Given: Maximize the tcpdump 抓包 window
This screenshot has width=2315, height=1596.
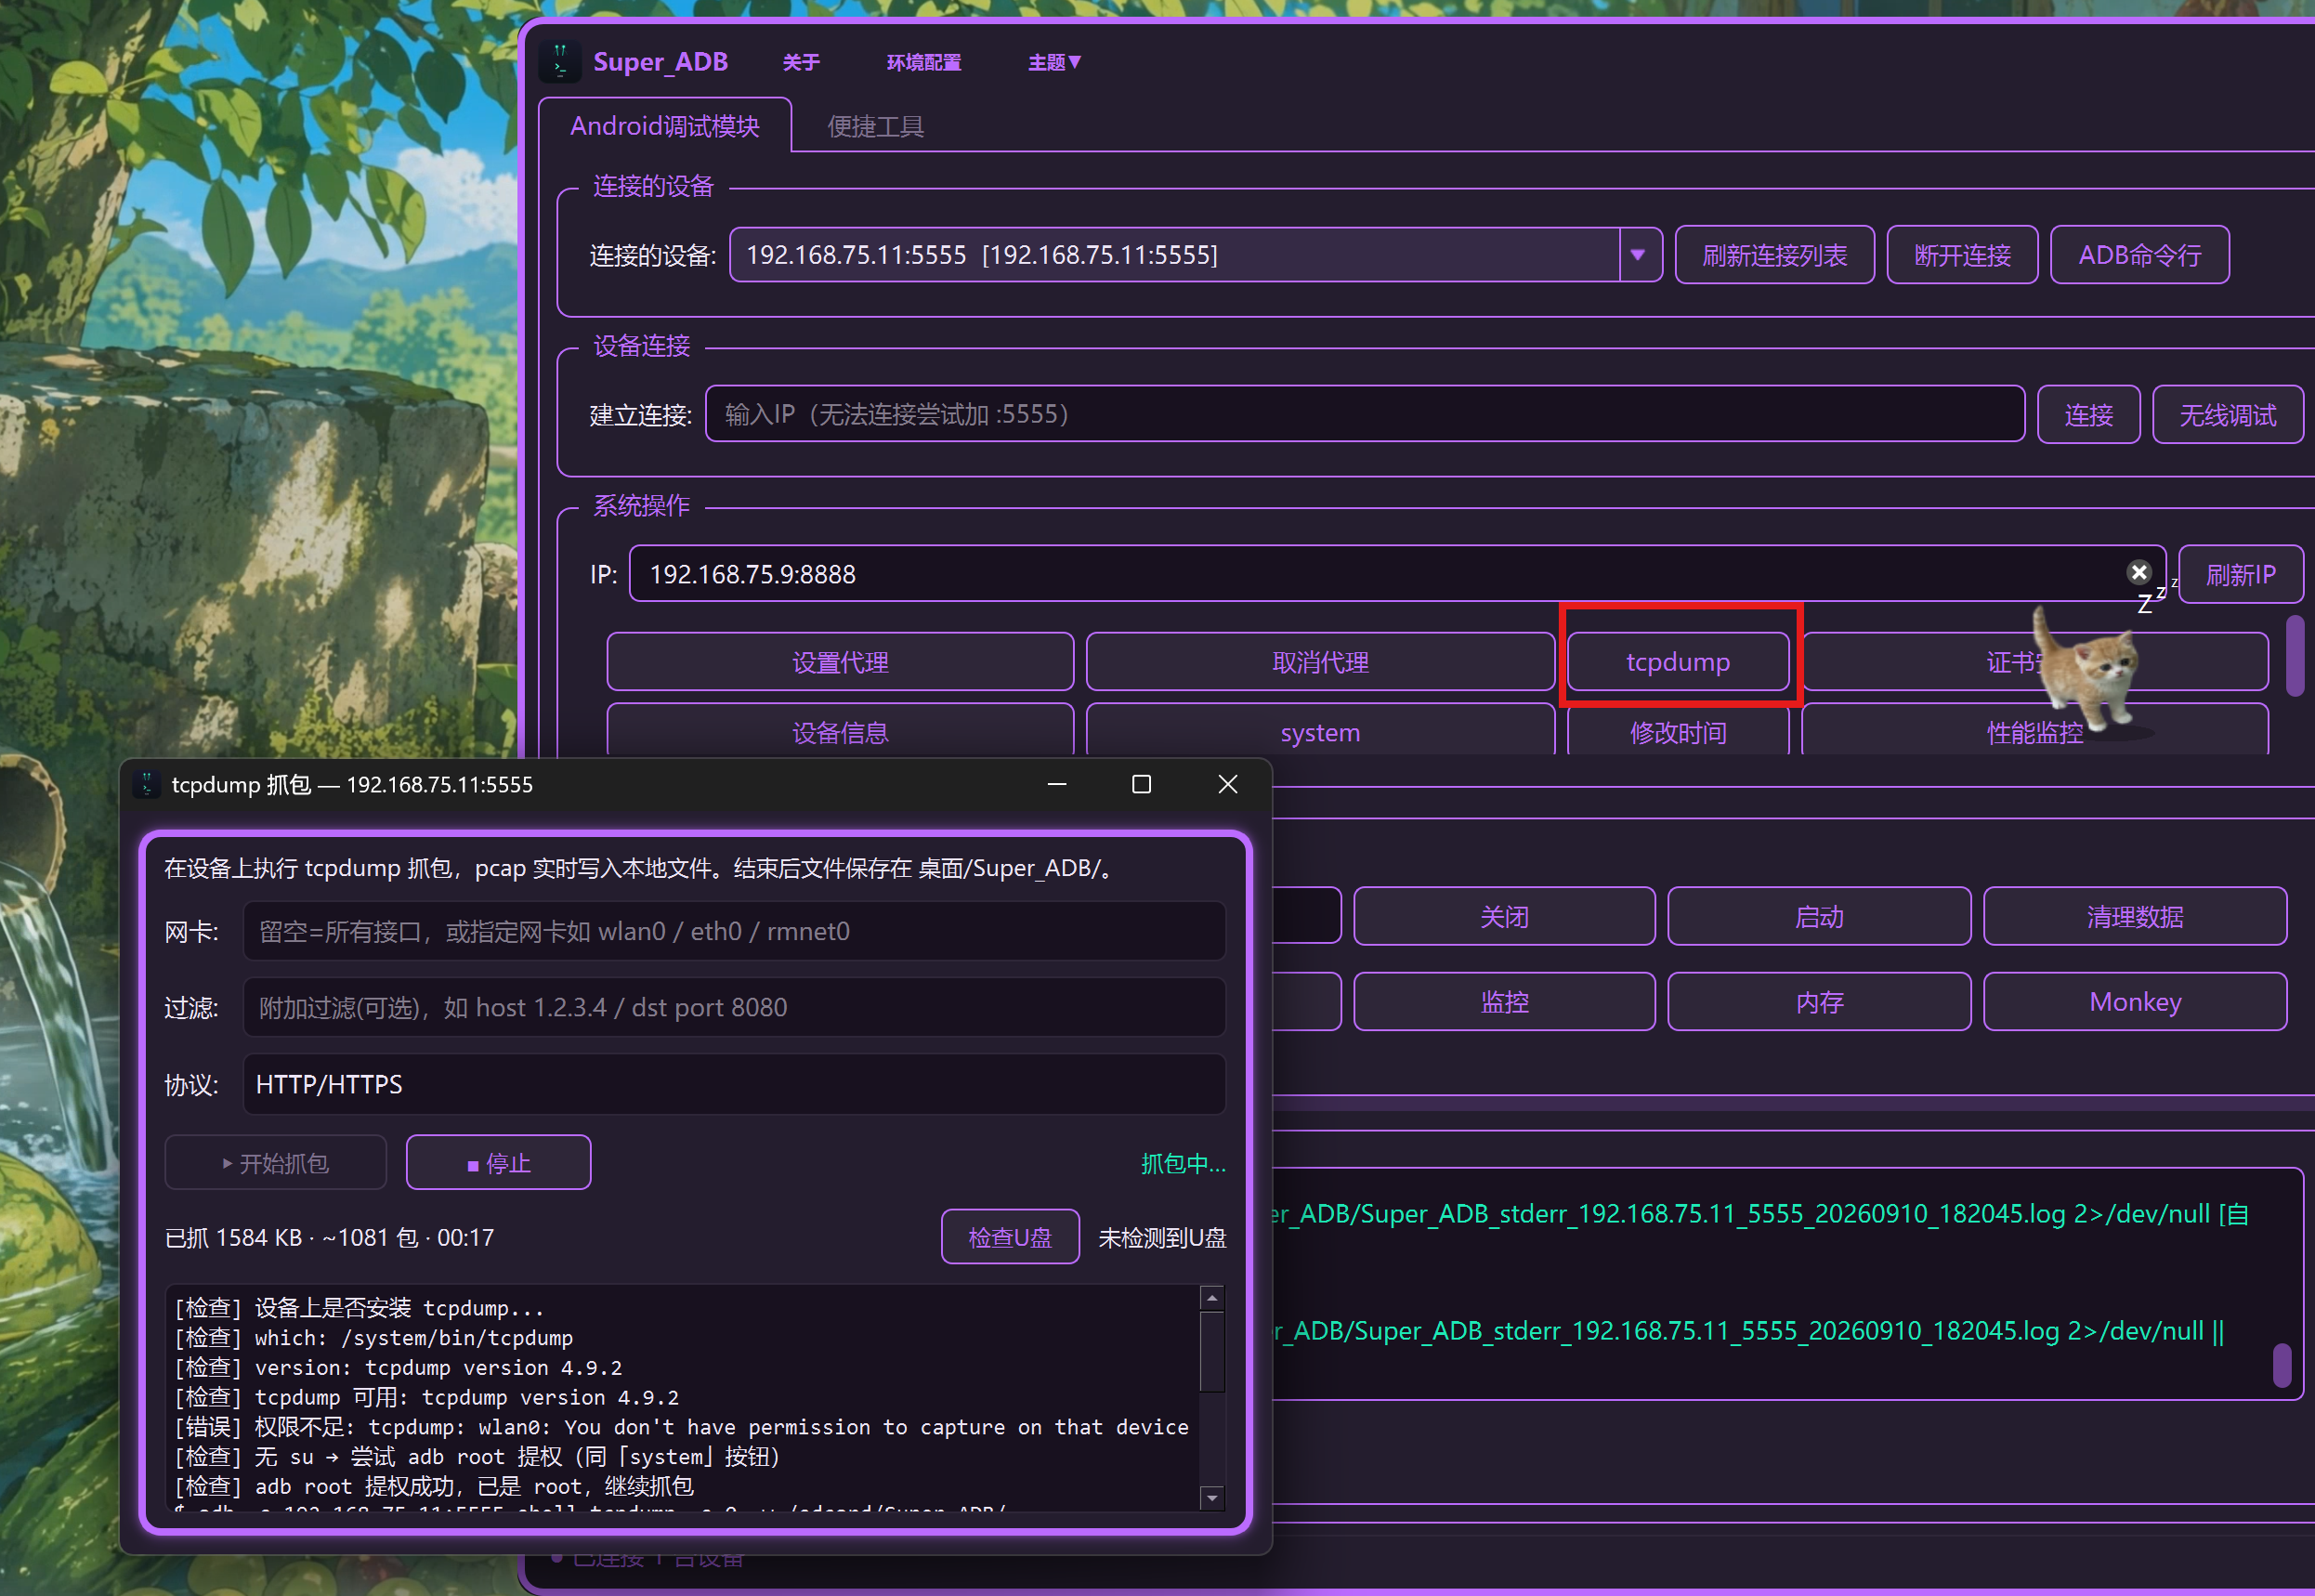Looking at the screenshot, I should (1141, 784).
